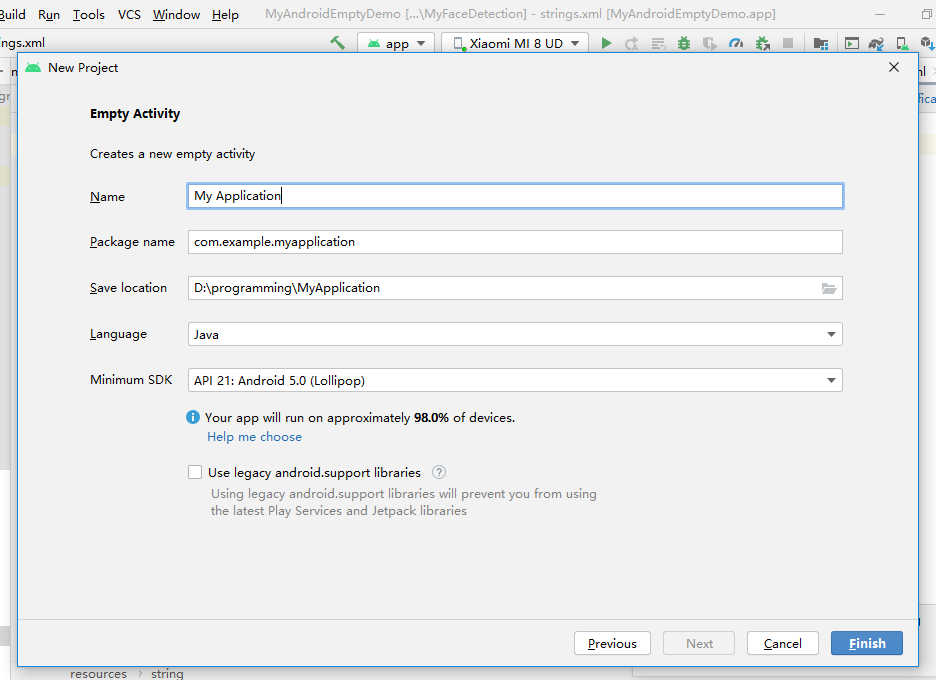
Task: Click the grey Stop square icon
Action: 788,43
